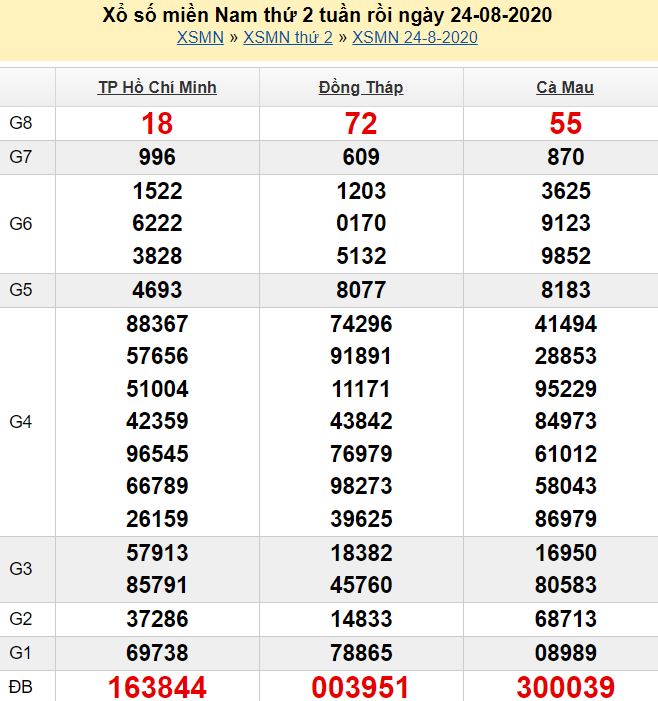Click the G8 row label
Screen dimensions: 658x701
tap(21, 124)
